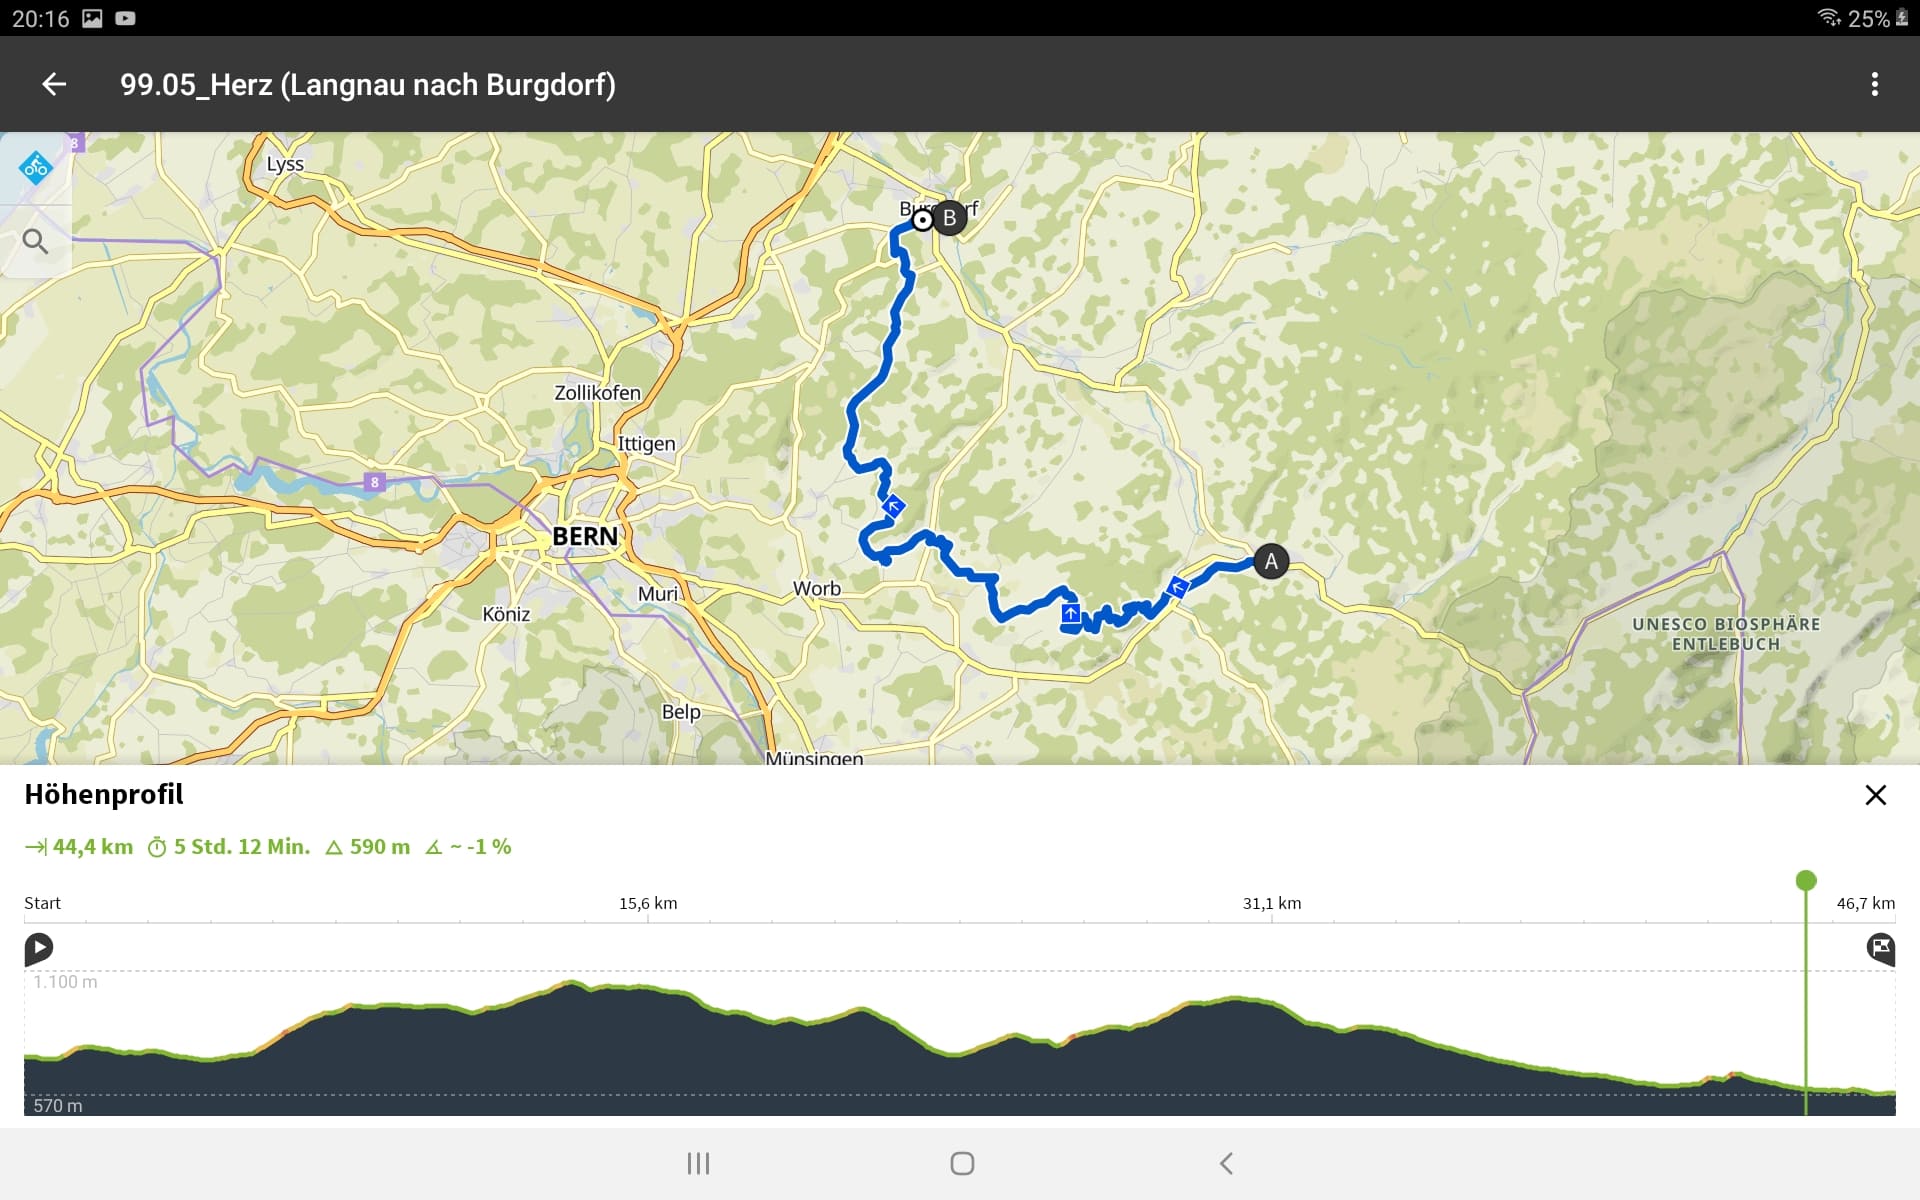Open Android recent apps button

tap(698, 1163)
